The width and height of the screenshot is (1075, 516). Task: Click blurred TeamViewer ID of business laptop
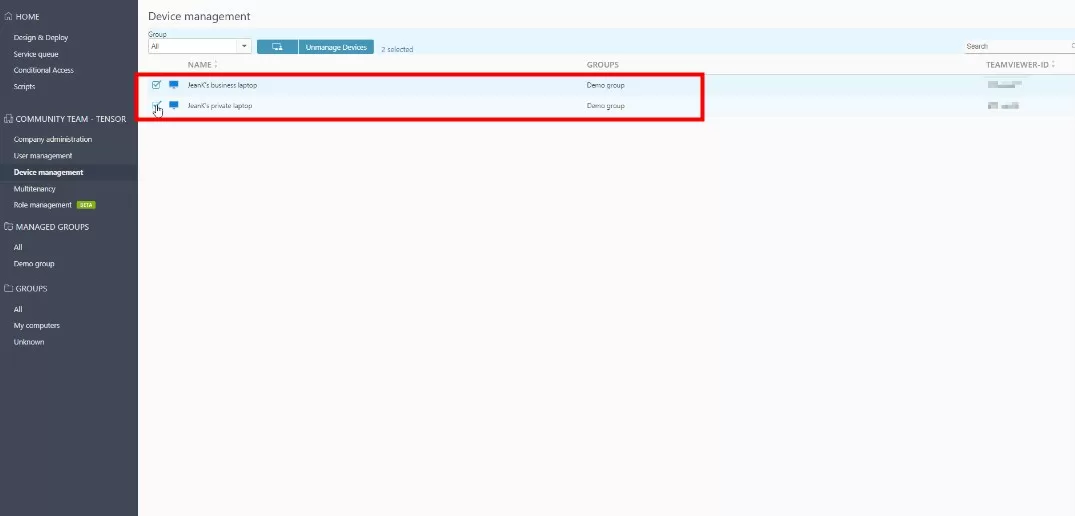[1004, 85]
